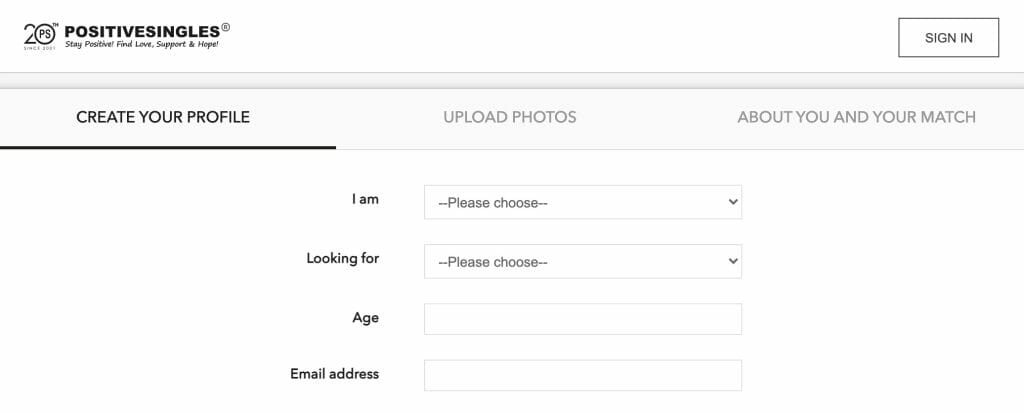Focus the Age input field
This screenshot has height=413, width=1024.
(583, 319)
